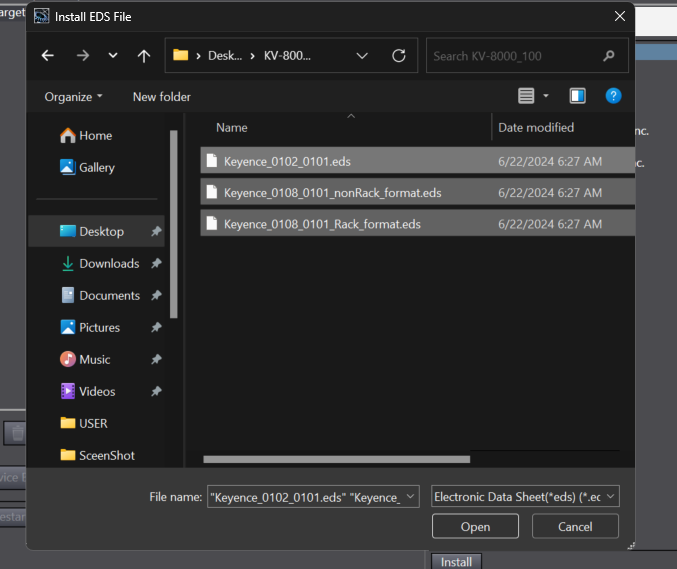
Task: Go back with the left arrow button
Action: click(47, 55)
